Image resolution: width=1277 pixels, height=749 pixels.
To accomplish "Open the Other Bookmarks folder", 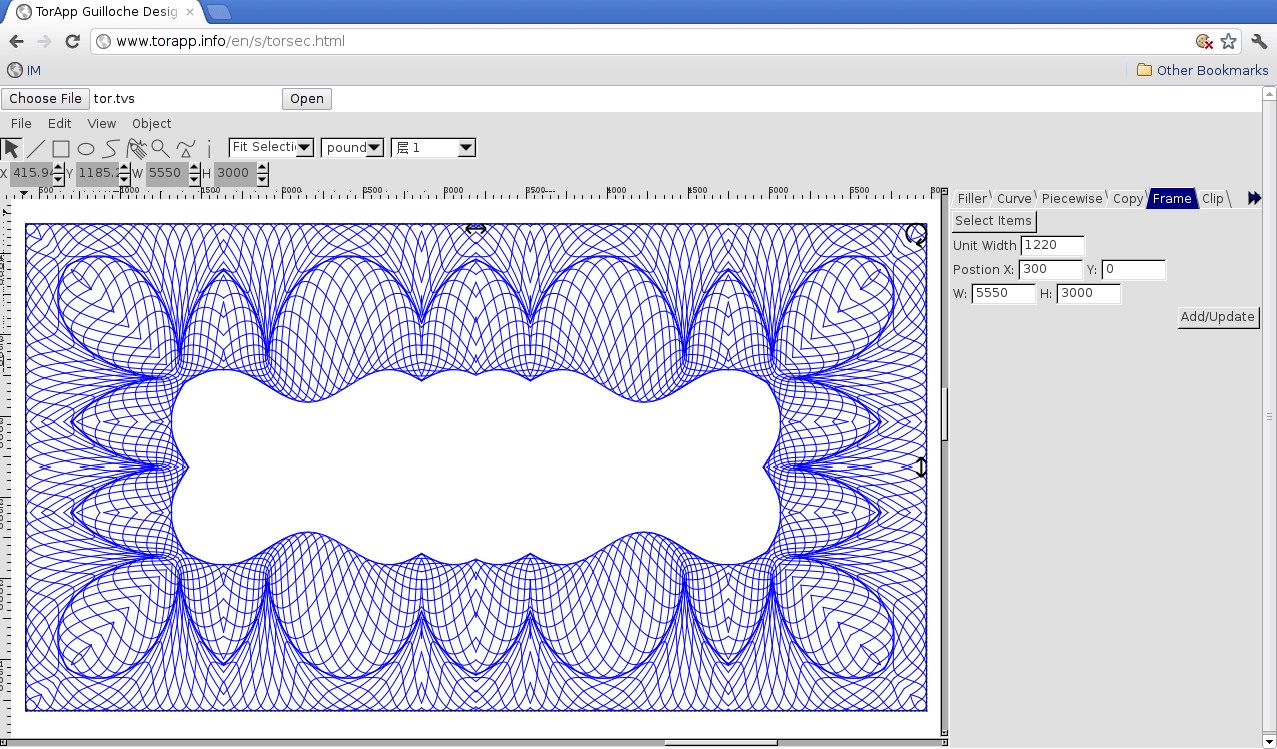I will (x=1202, y=70).
